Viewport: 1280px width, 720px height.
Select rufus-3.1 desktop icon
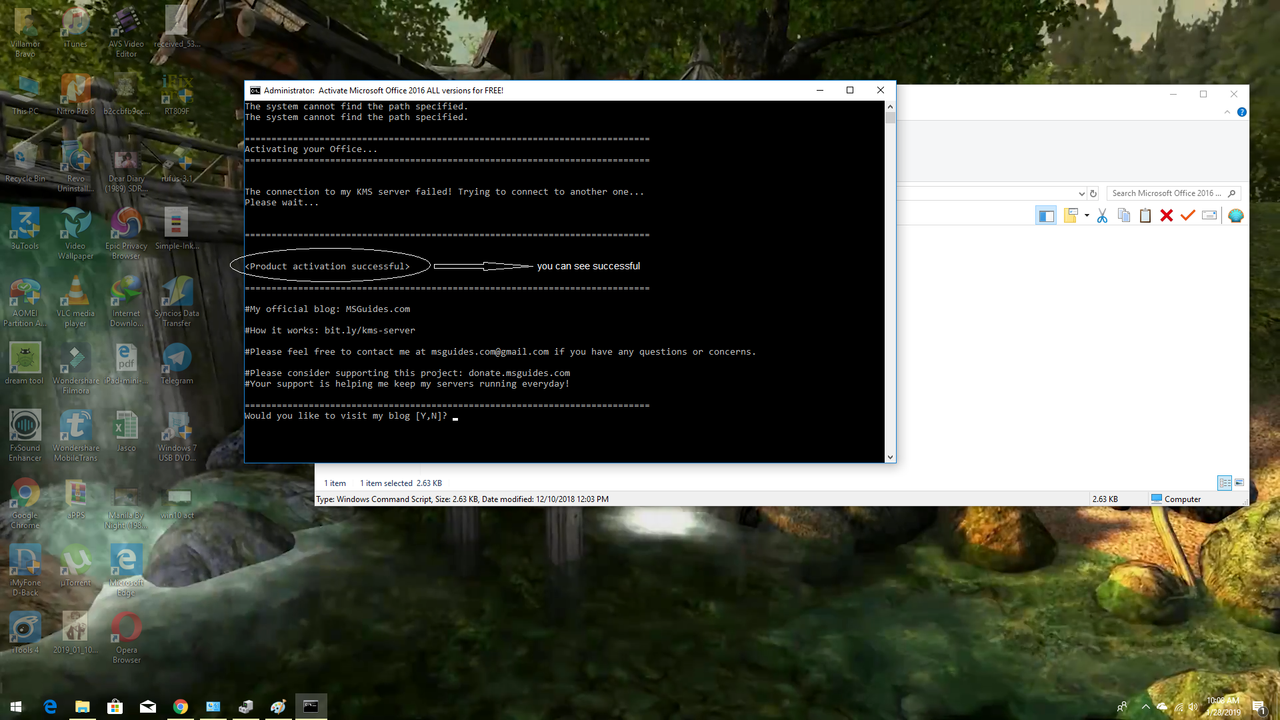177,161
